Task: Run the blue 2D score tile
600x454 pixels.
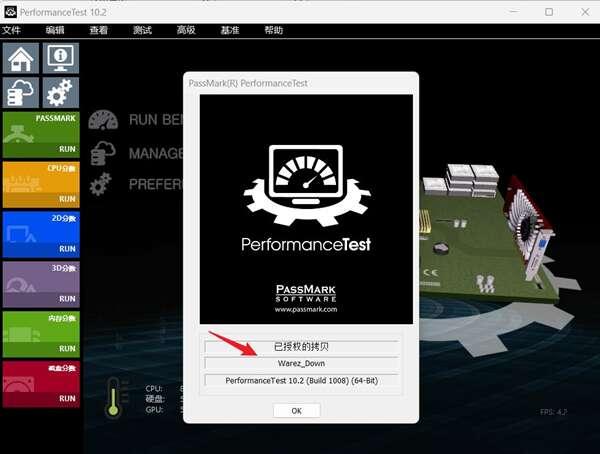Action: pos(41,234)
